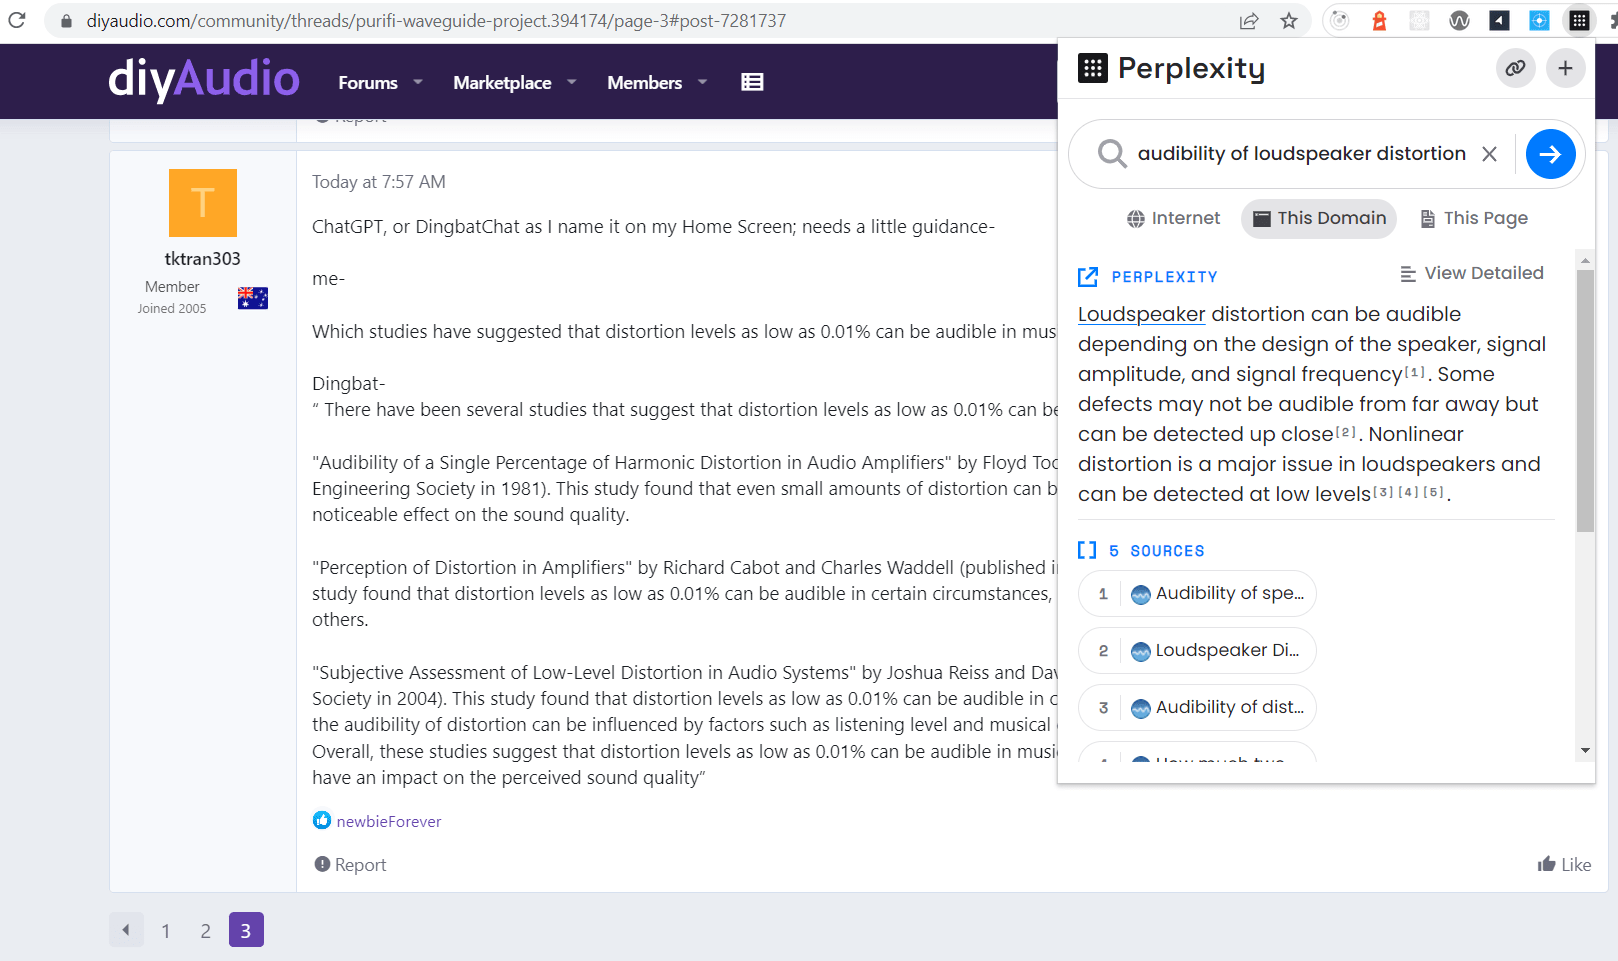
Task: Open citation [4] in the answer
Action: click(x=1408, y=492)
